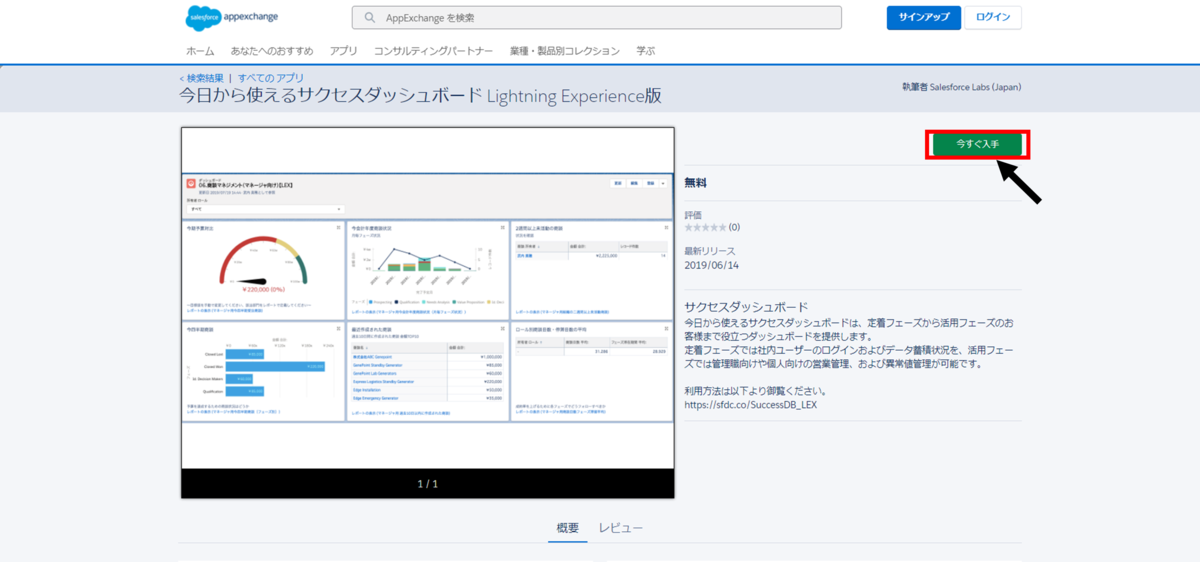Follow the すべてのアプリ breadcrumb link
Image resolution: width=1200 pixels, height=562 pixels.
[271, 78]
